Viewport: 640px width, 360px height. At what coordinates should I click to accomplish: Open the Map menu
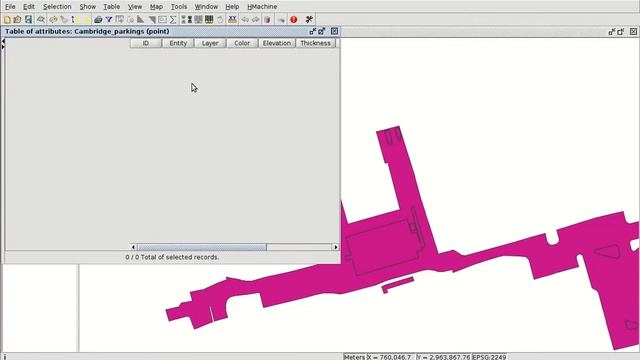156,7
